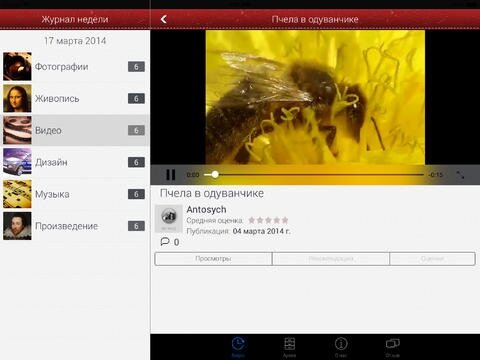This screenshot has width=480, height=360.
Task: Open the Фотографии category
Action: point(75,67)
